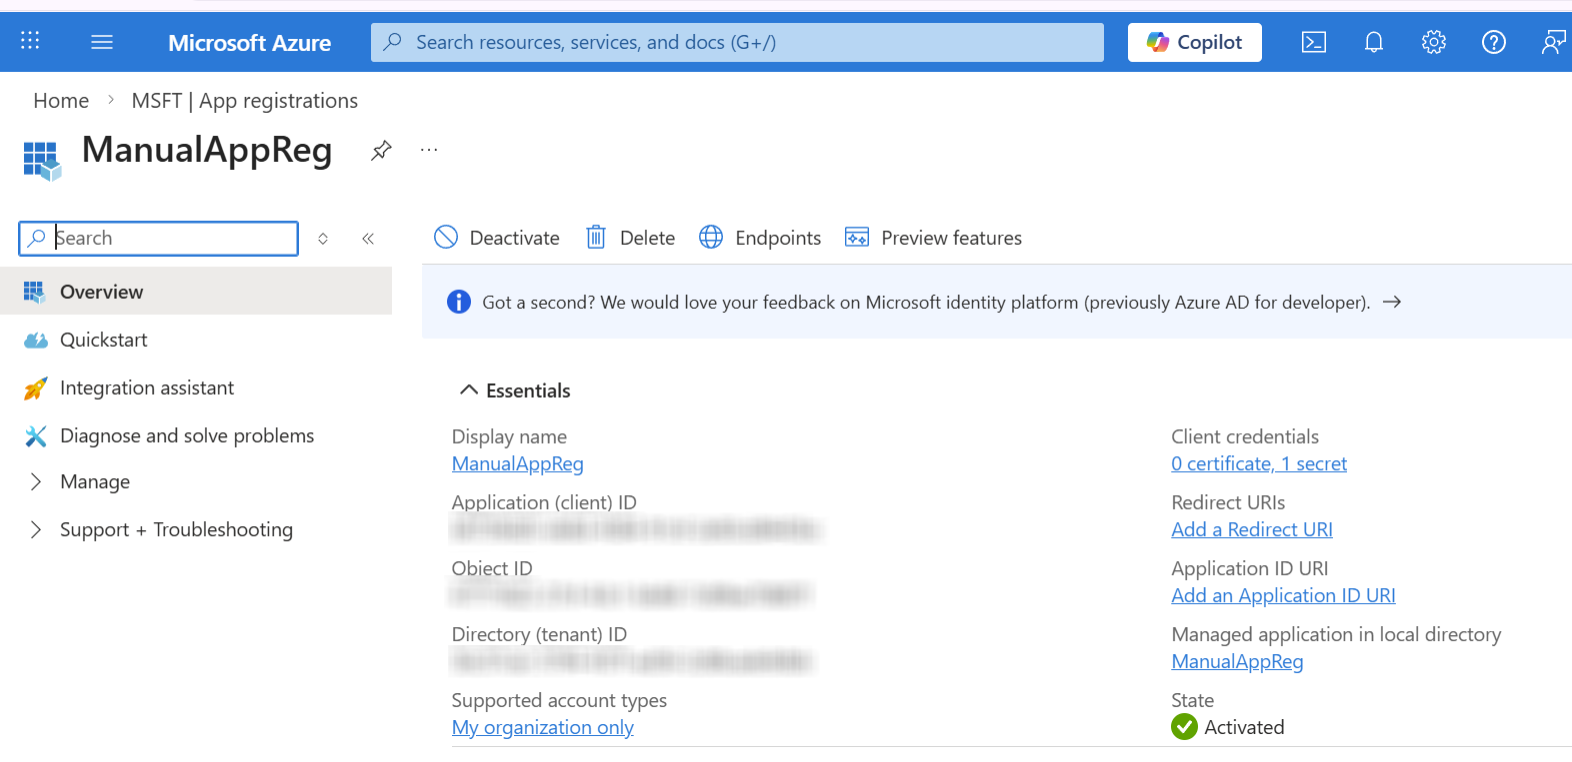Open the feedback icon in header

tap(1552, 42)
